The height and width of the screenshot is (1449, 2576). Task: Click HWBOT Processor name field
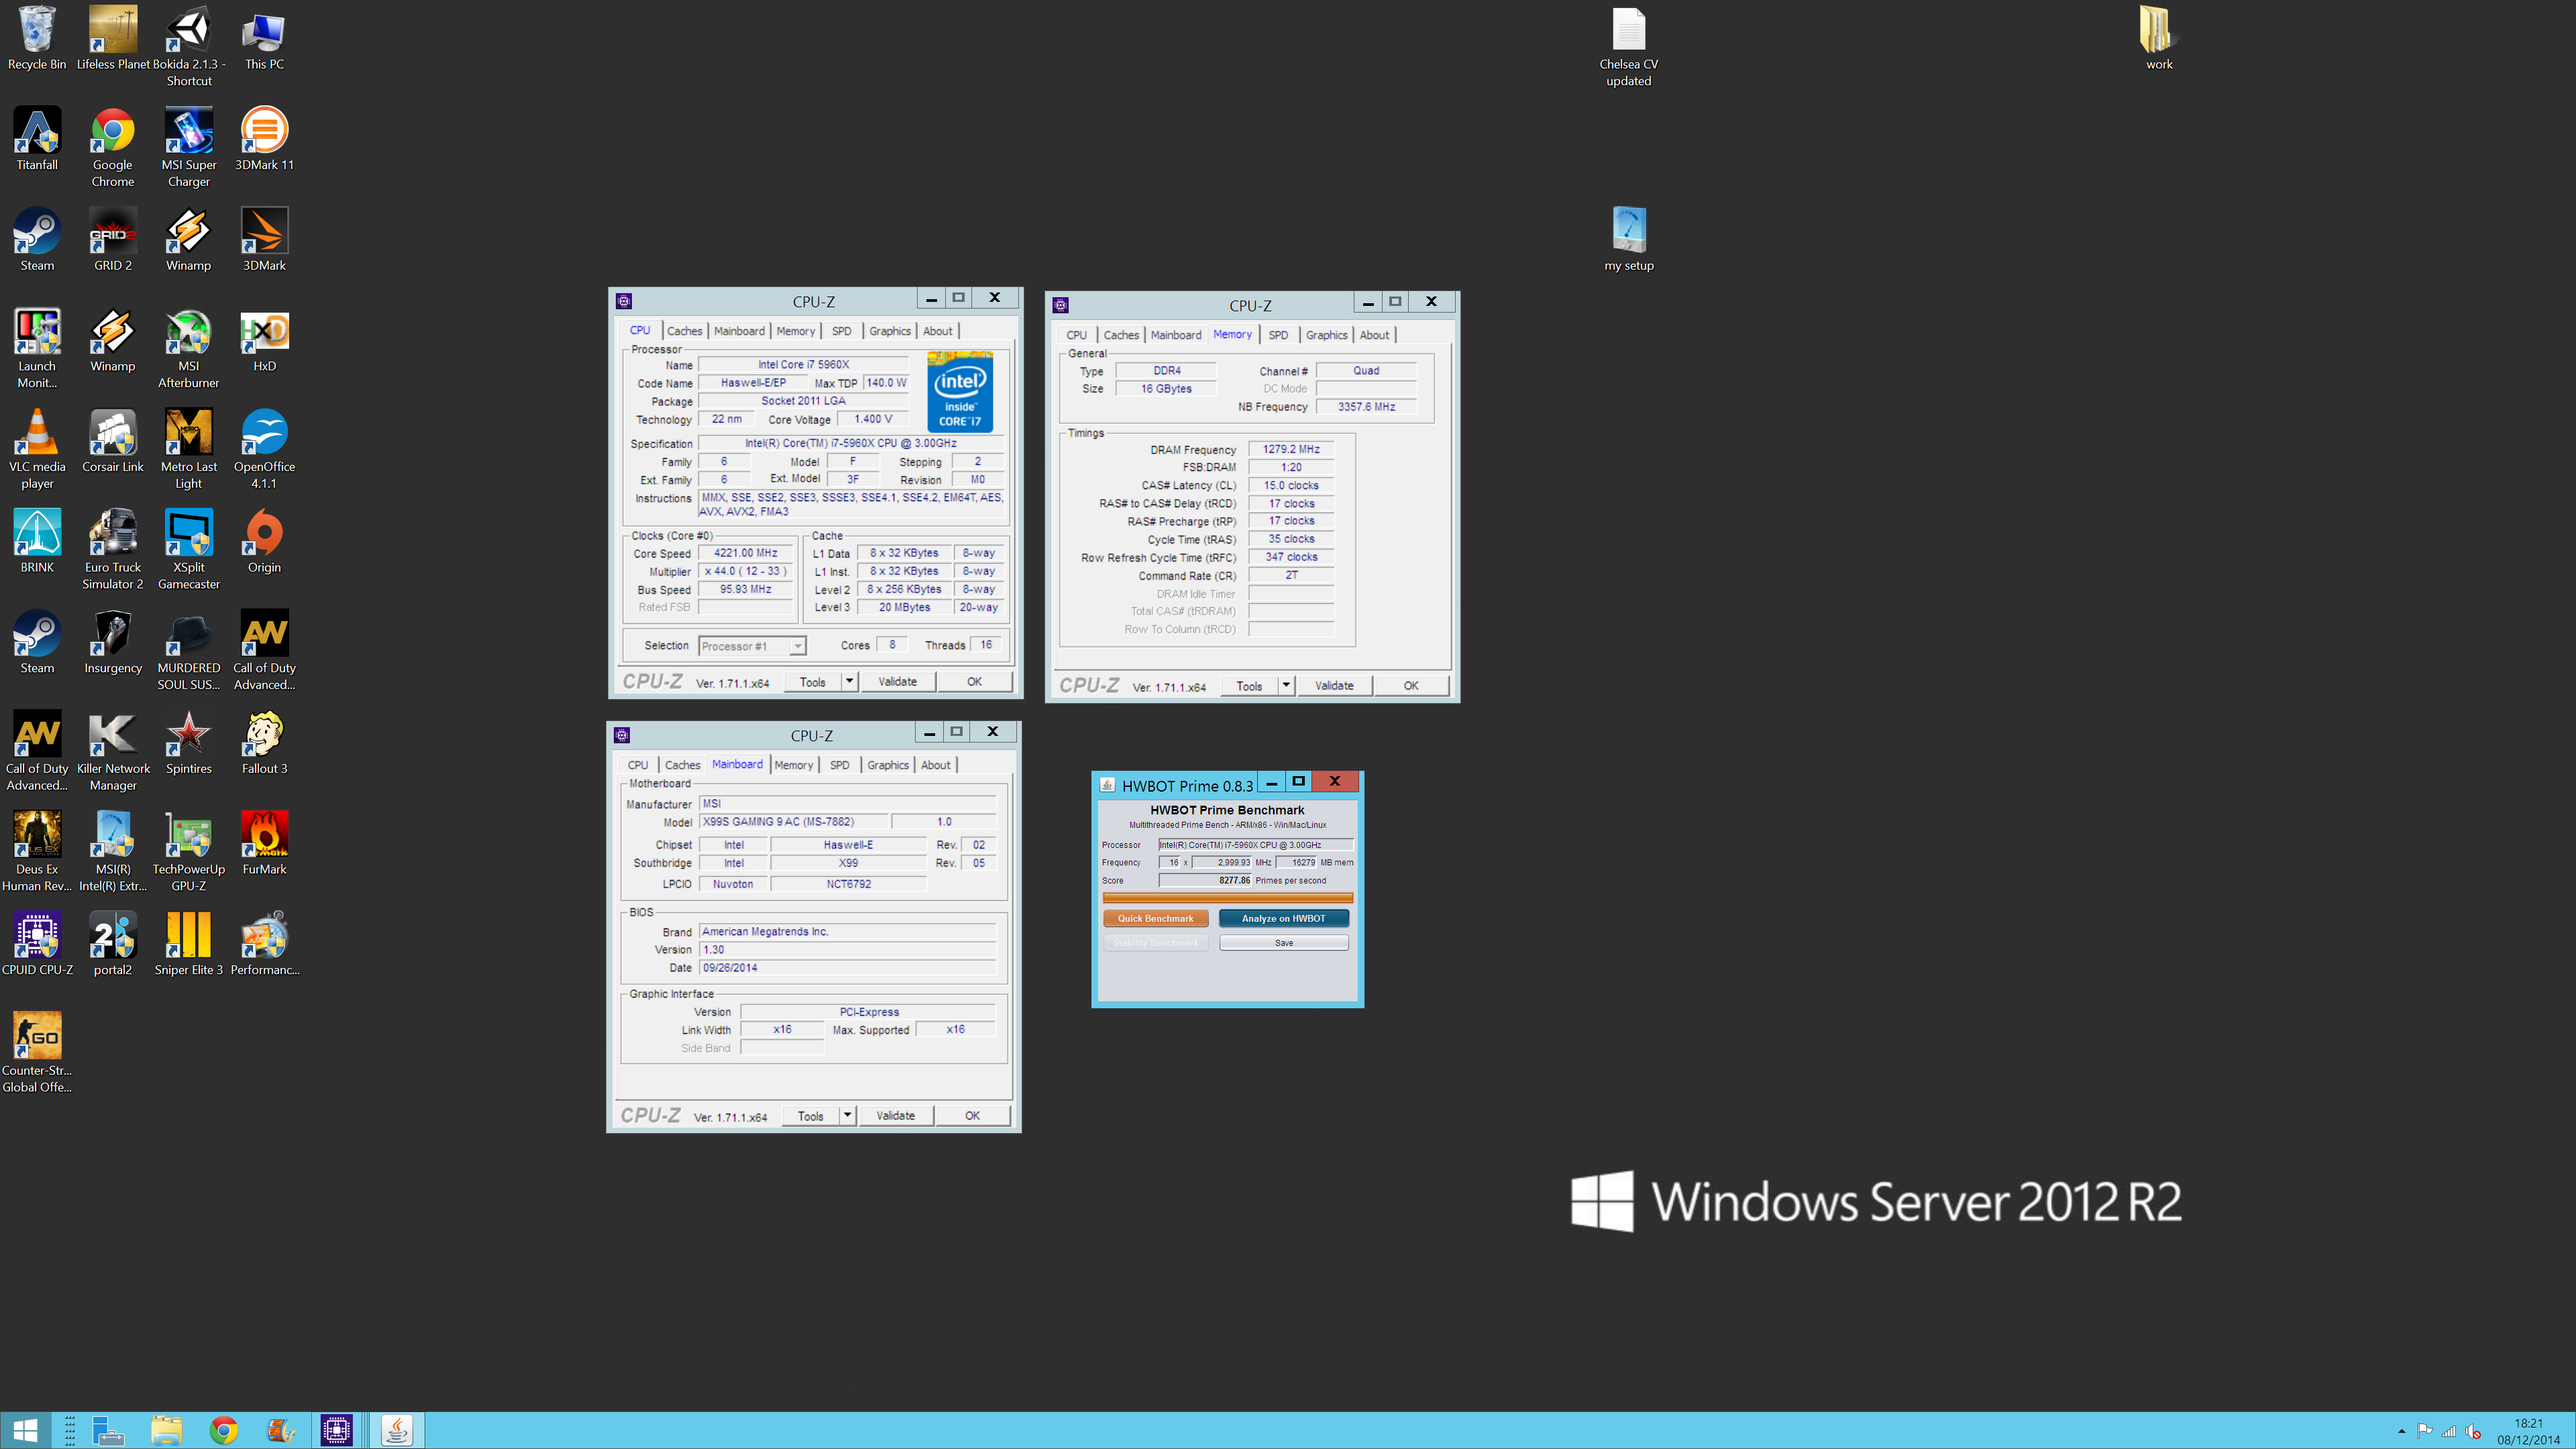[x=1255, y=845]
